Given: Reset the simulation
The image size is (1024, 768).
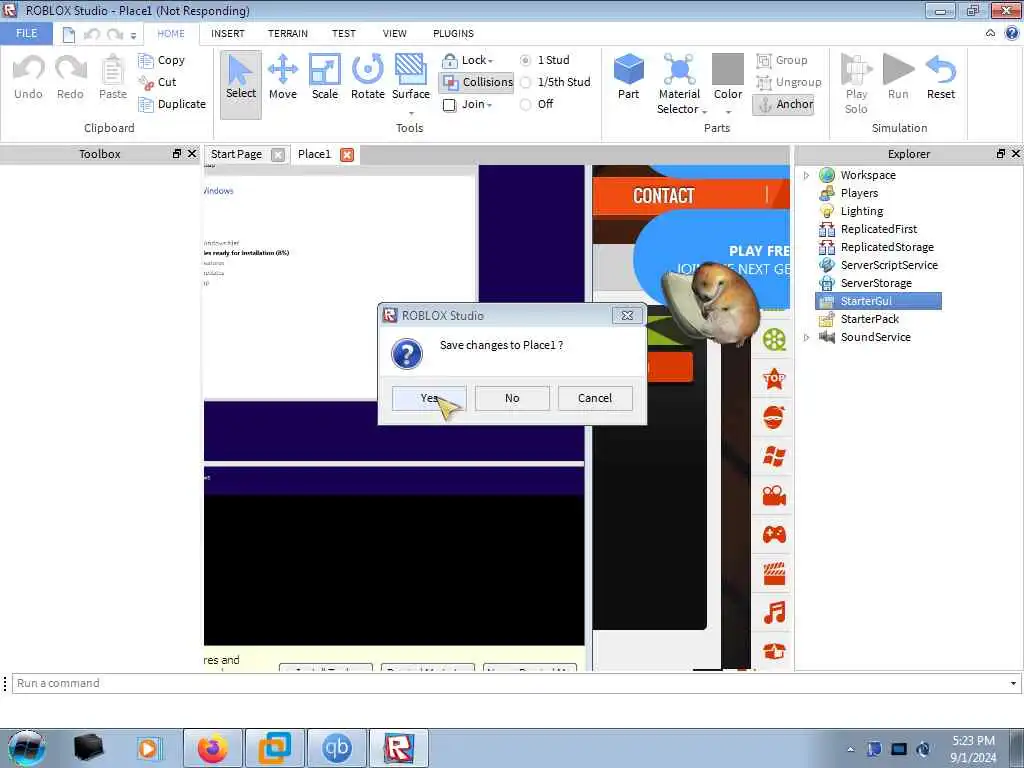Looking at the screenshot, I should click(x=940, y=78).
